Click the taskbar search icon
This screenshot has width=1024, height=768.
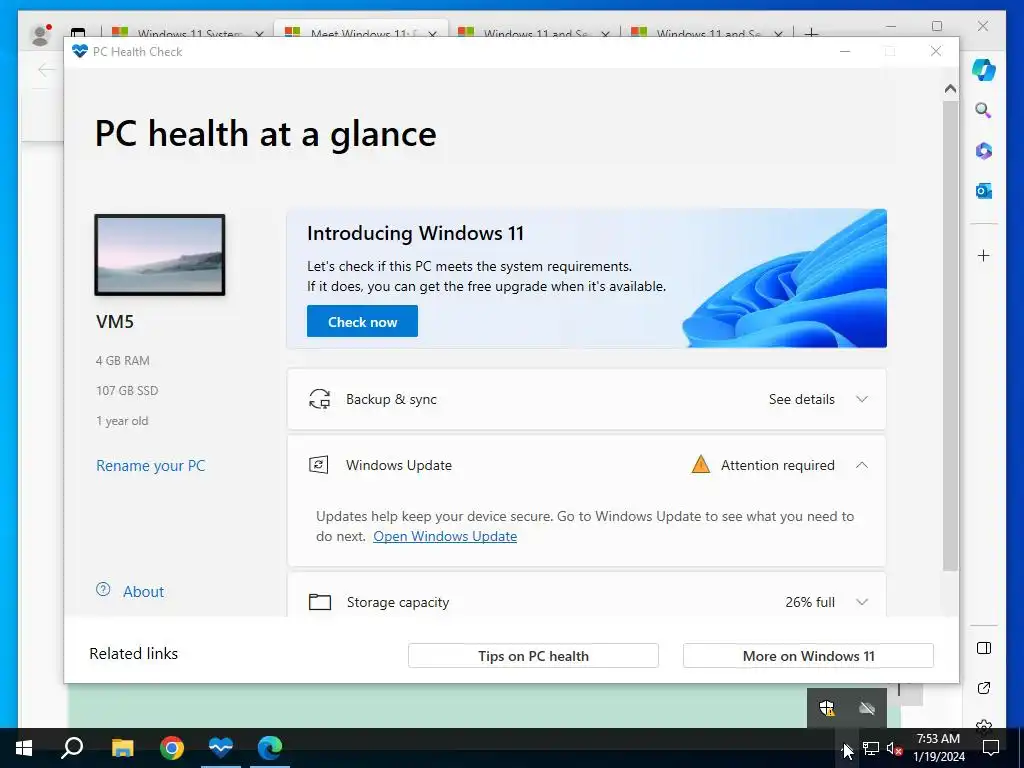click(x=72, y=748)
